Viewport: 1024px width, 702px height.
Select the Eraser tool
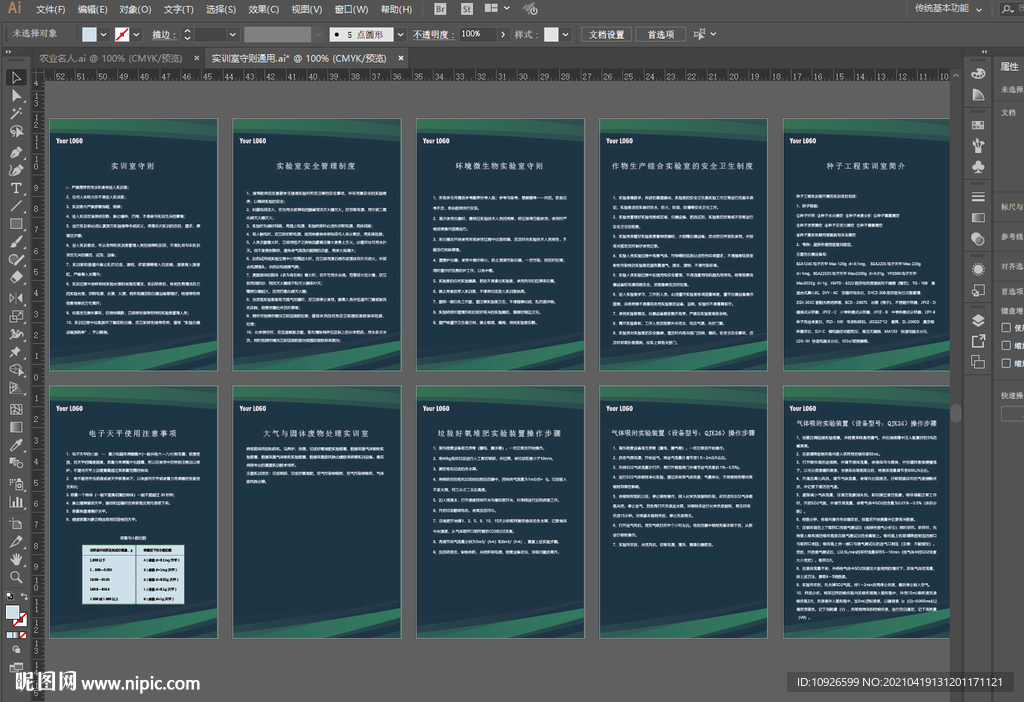[x=16, y=277]
